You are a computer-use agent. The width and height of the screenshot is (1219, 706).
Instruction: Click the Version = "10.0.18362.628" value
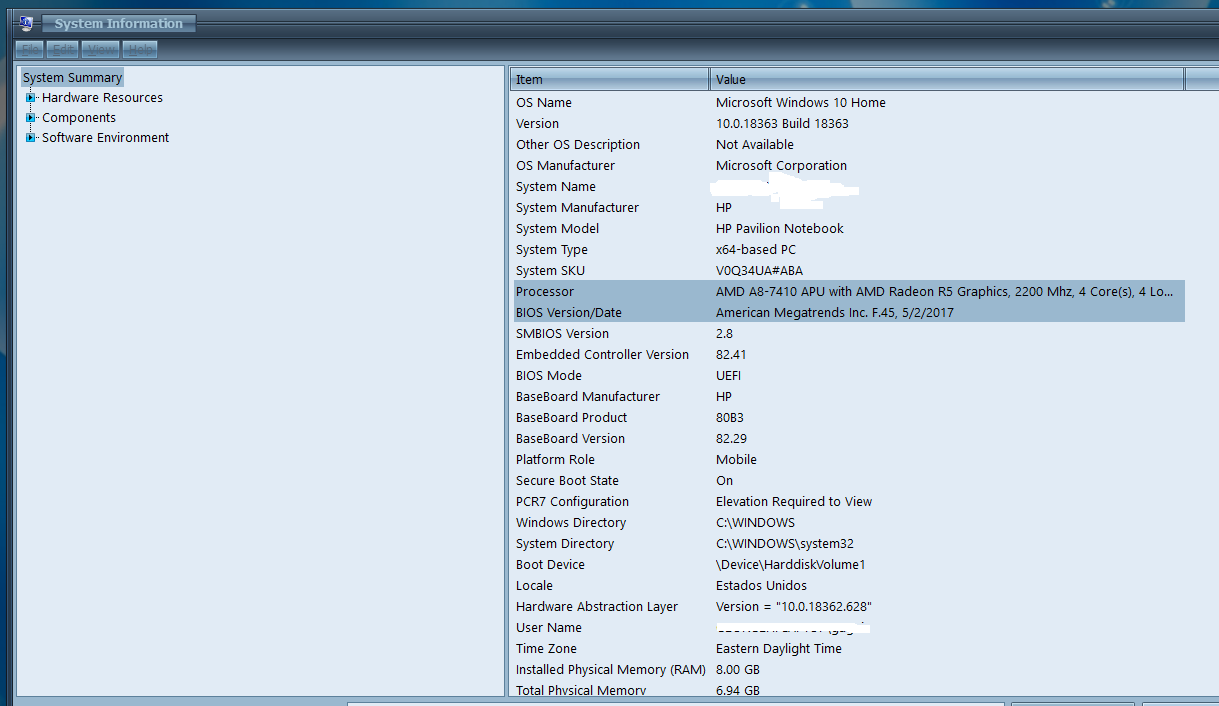(794, 607)
